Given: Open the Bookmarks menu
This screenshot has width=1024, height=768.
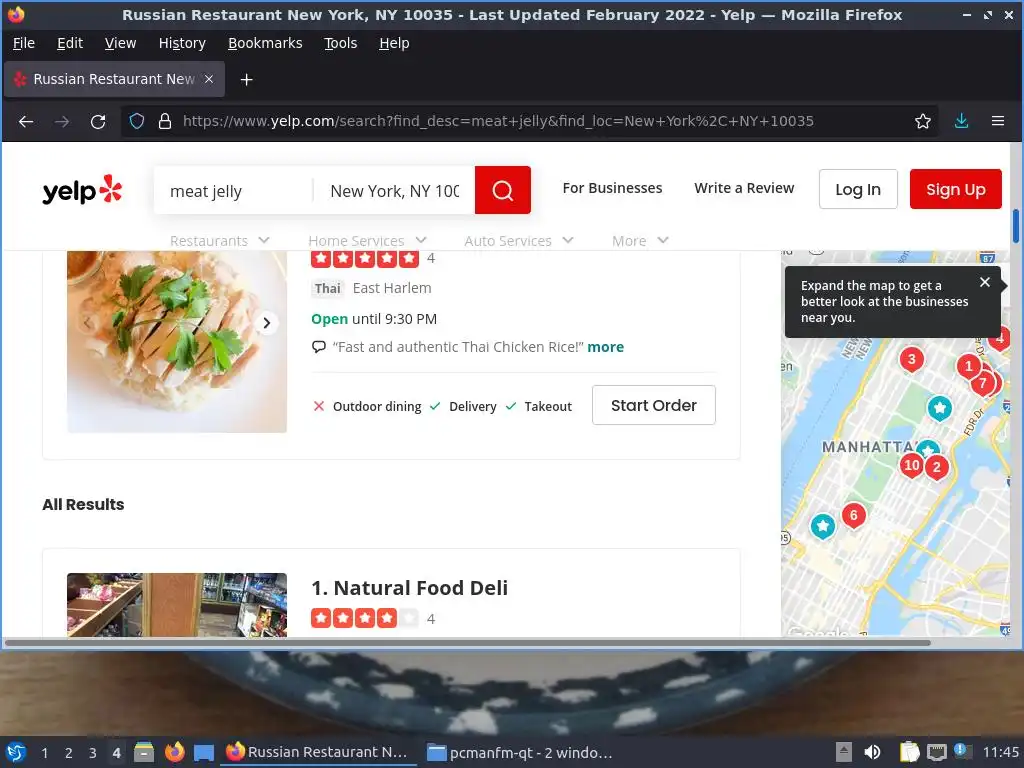Looking at the screenshot, I should (265, 43).
